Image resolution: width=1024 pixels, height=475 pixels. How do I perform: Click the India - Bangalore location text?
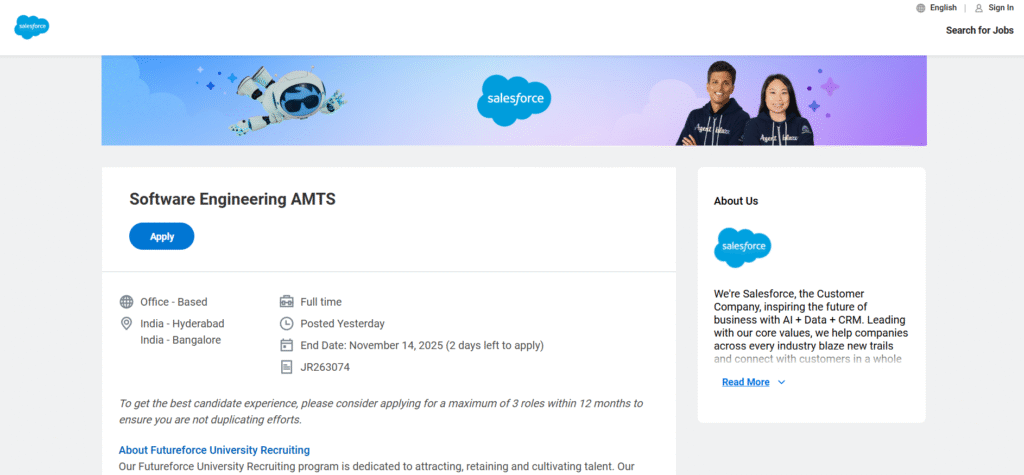(x=180, y=340)
